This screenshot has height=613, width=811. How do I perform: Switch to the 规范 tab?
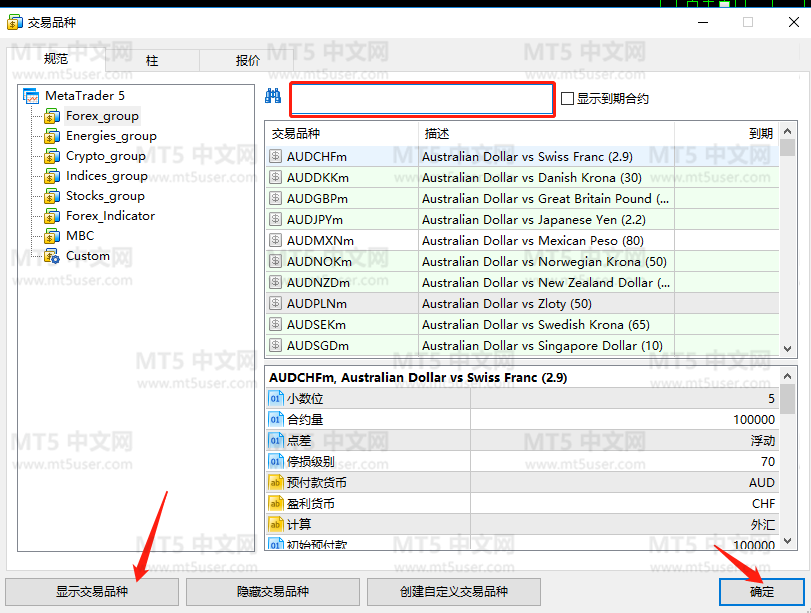(x=56, y=59)
